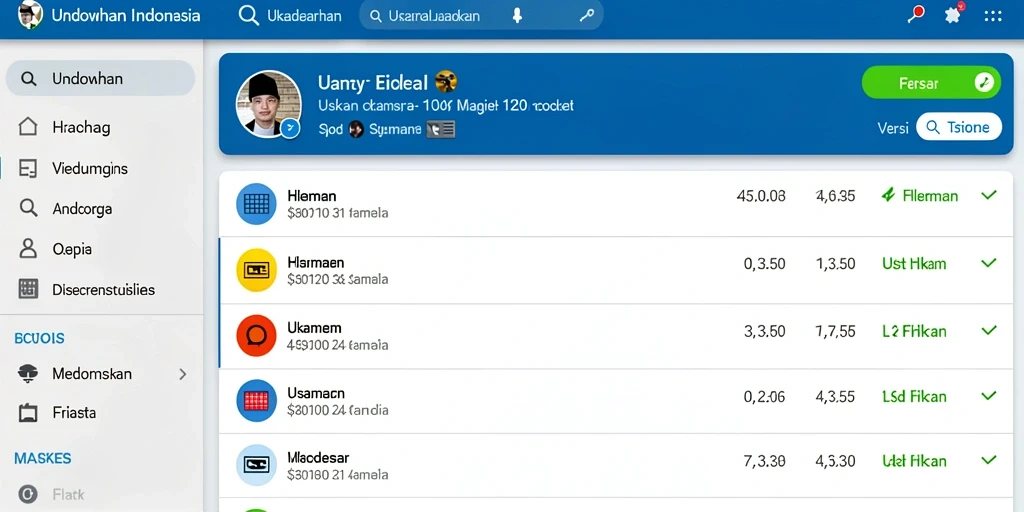The width and height of the screenshot is (1024, 512).
Task: Open the three-dot apps grid menu
Action: (993, 16)
